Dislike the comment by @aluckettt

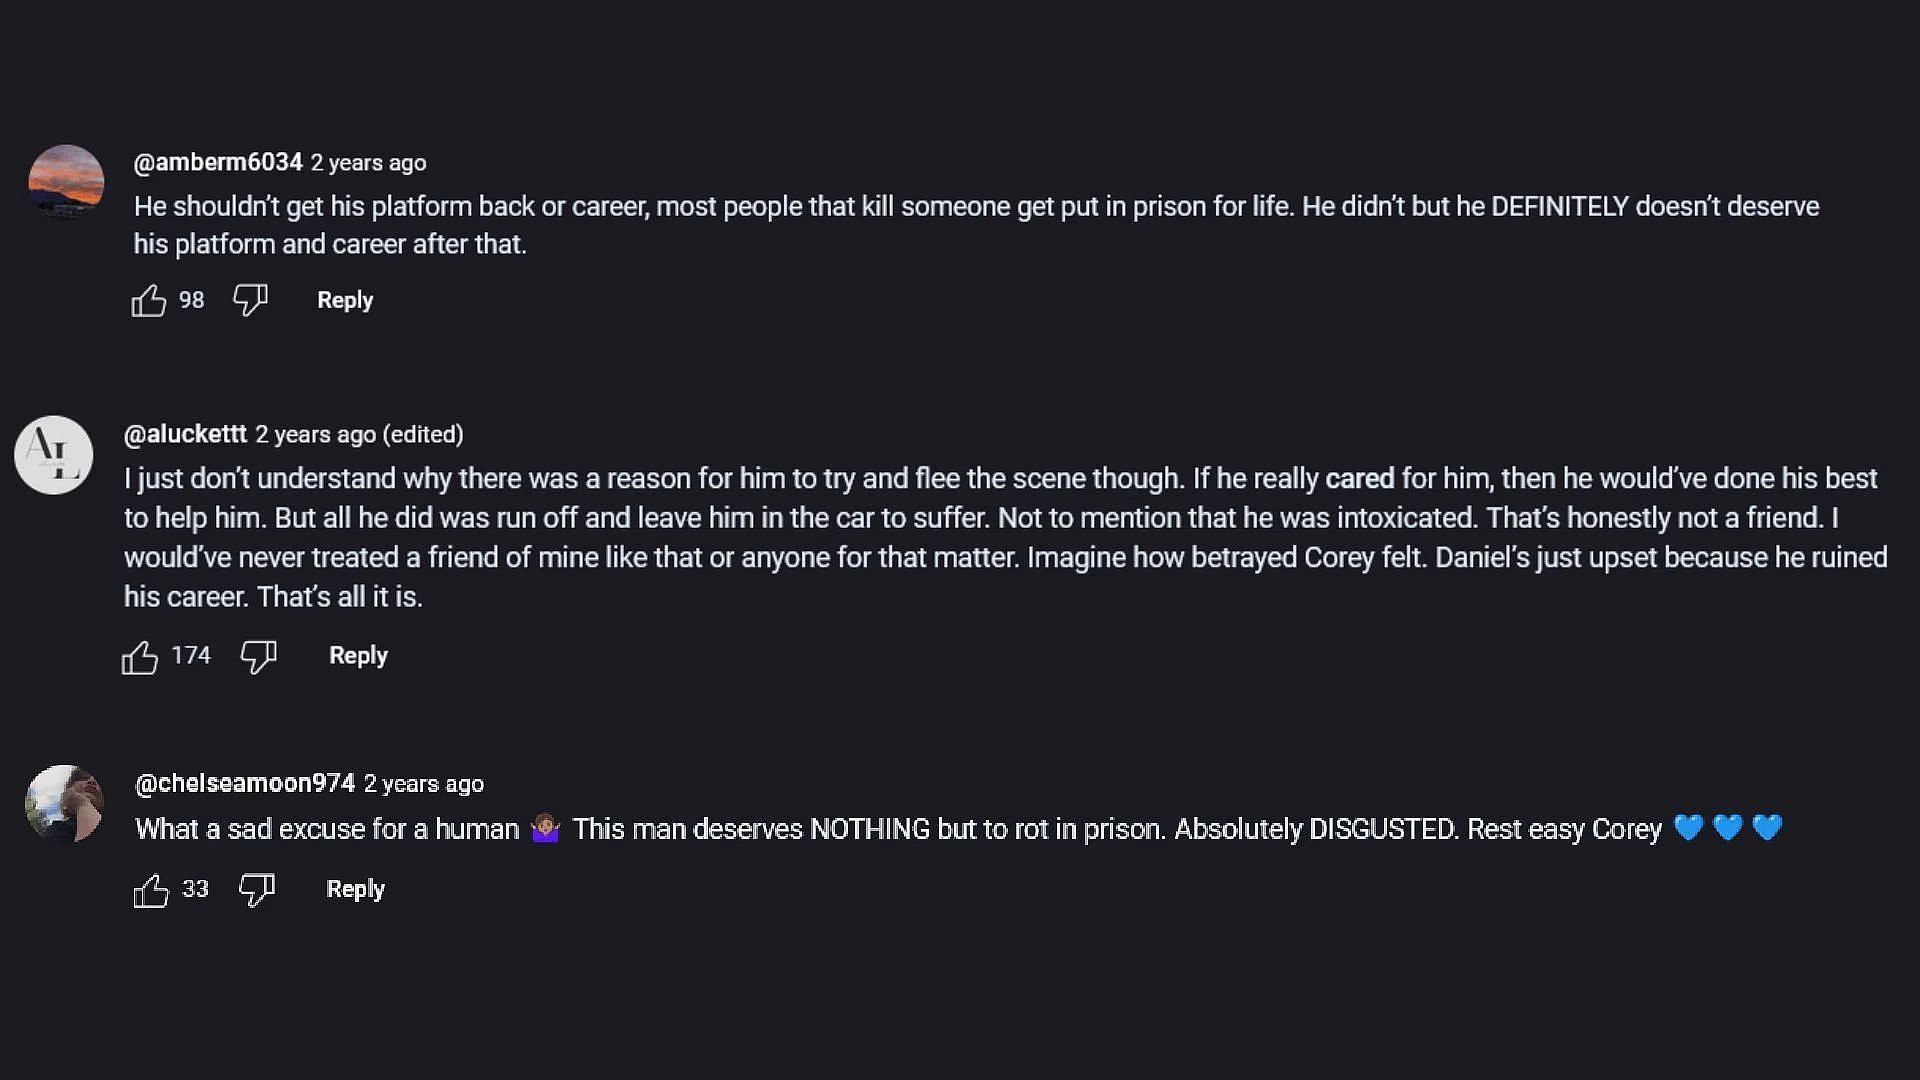click(258, 656)
